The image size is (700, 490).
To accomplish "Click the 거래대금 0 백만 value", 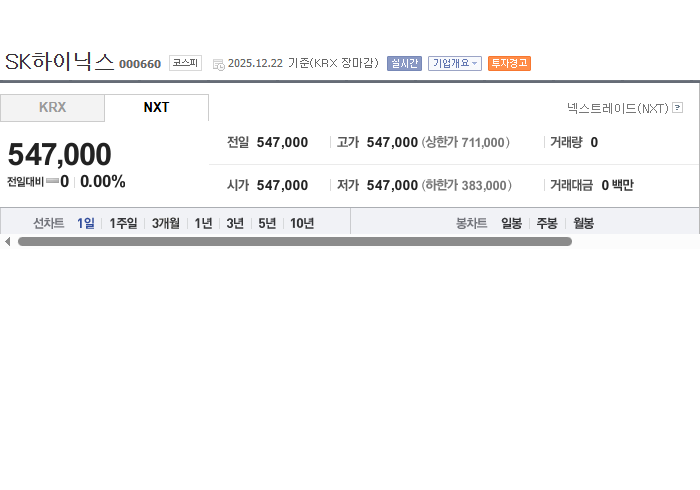I will tap(617, 185).
